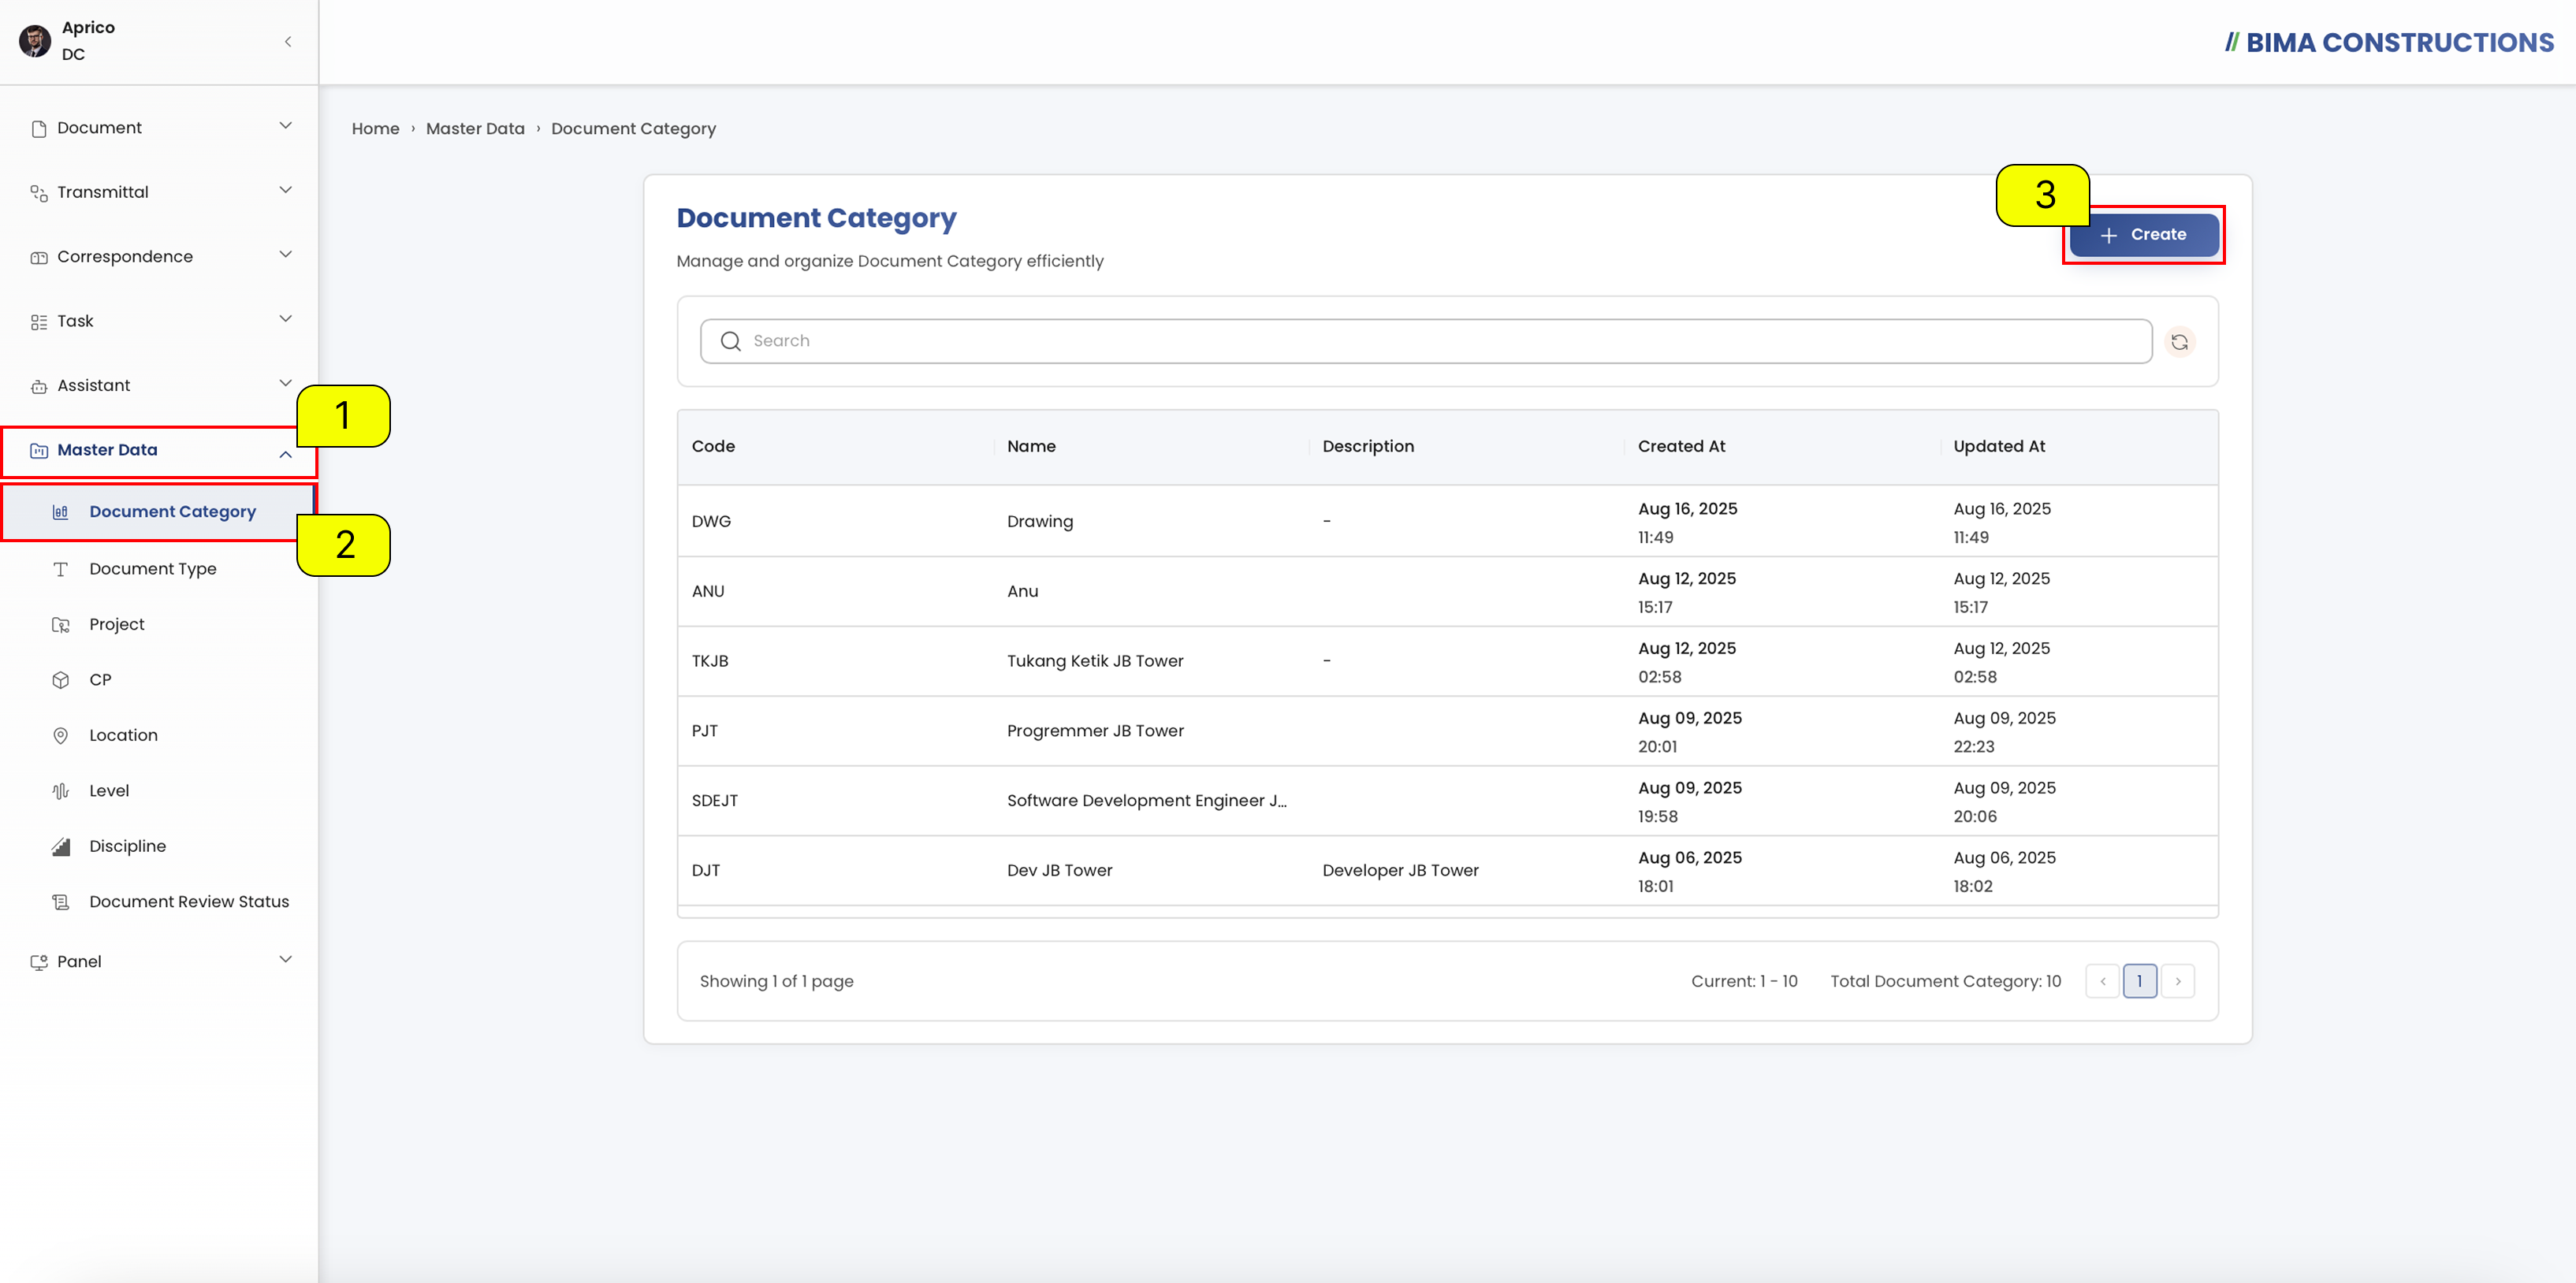Refresh the table with the reload icon
2576x1283 pixels.
coord(2179,342)
